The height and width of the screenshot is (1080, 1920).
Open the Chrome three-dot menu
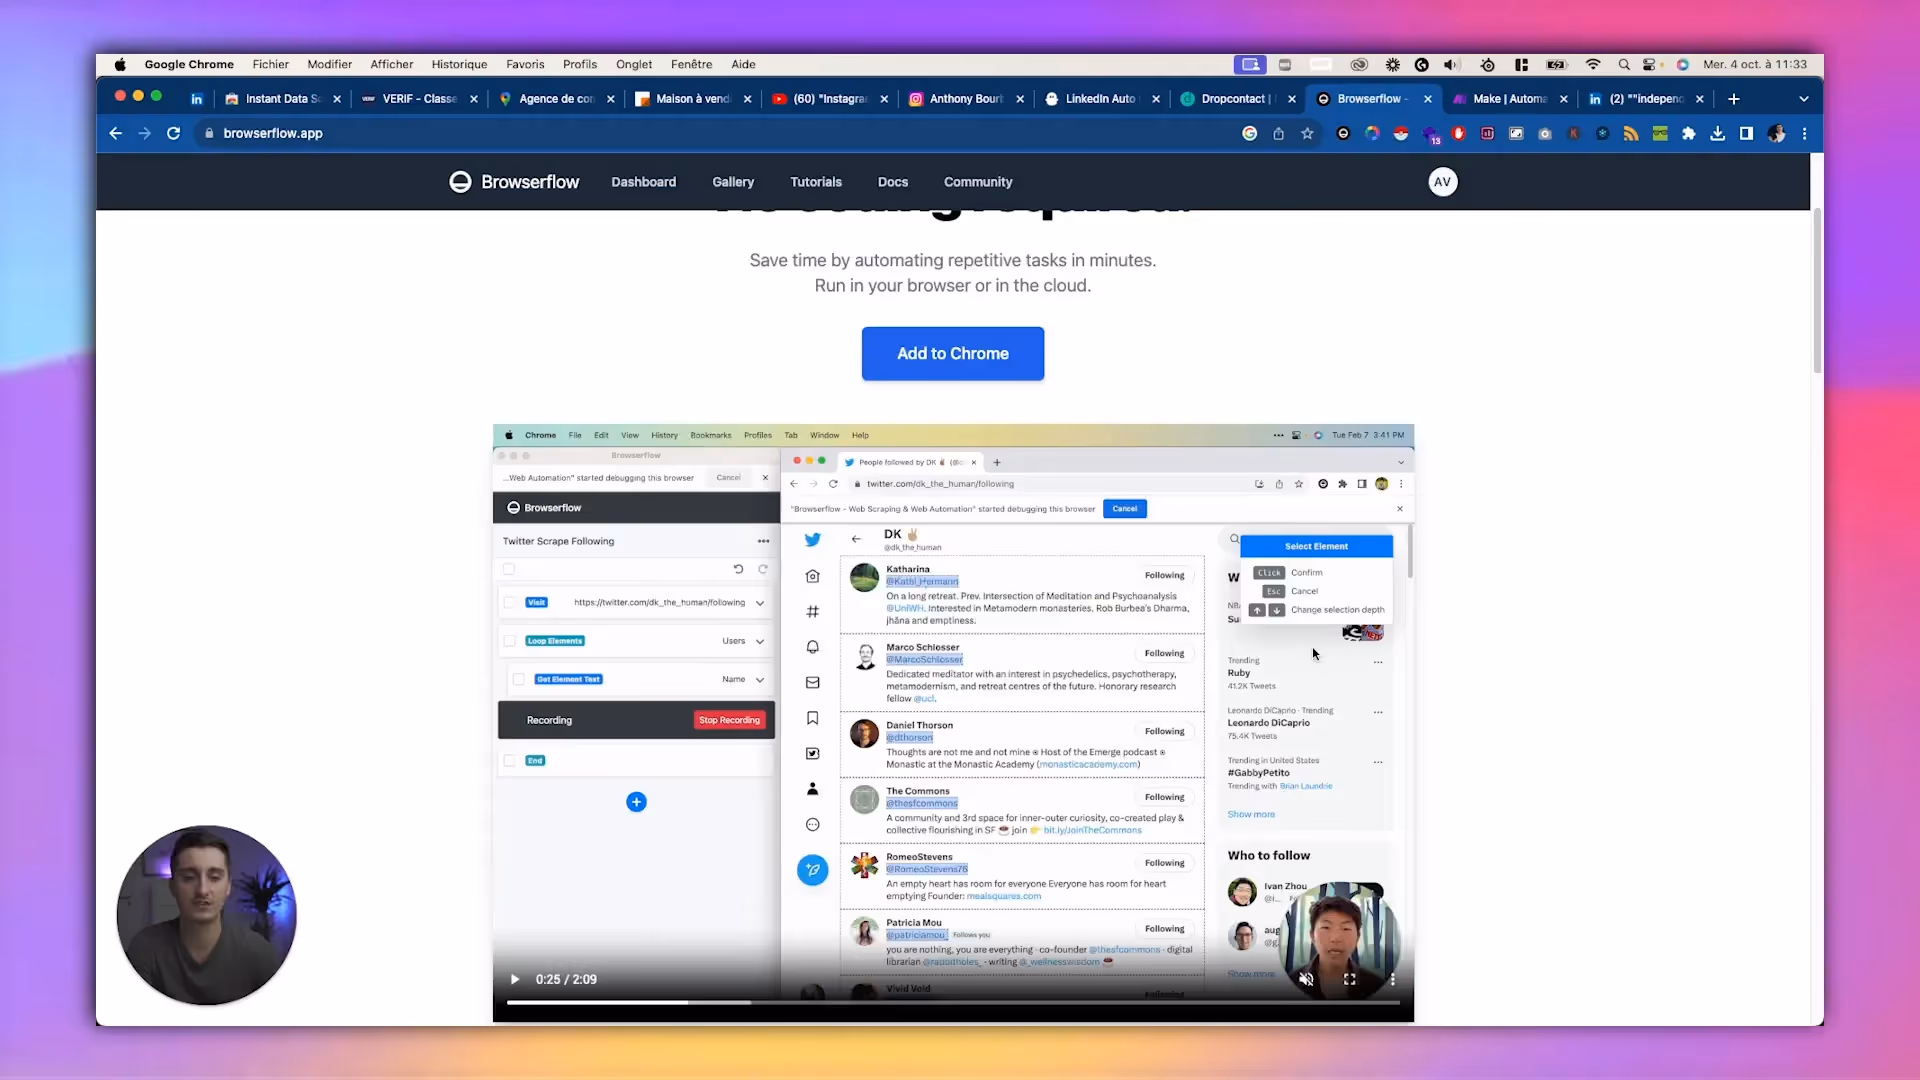[1805, 133]
